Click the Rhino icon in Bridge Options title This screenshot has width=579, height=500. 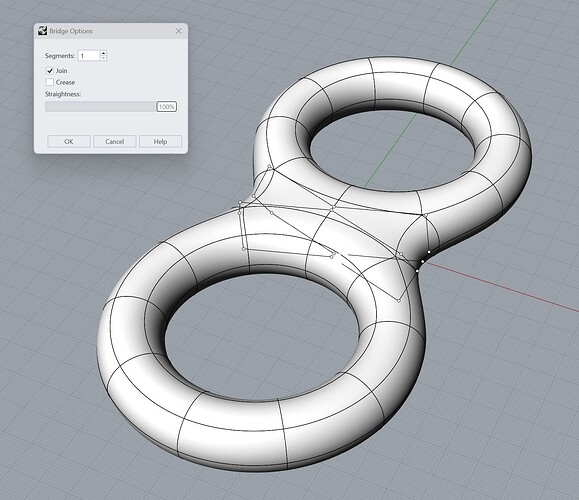[42, 31]
